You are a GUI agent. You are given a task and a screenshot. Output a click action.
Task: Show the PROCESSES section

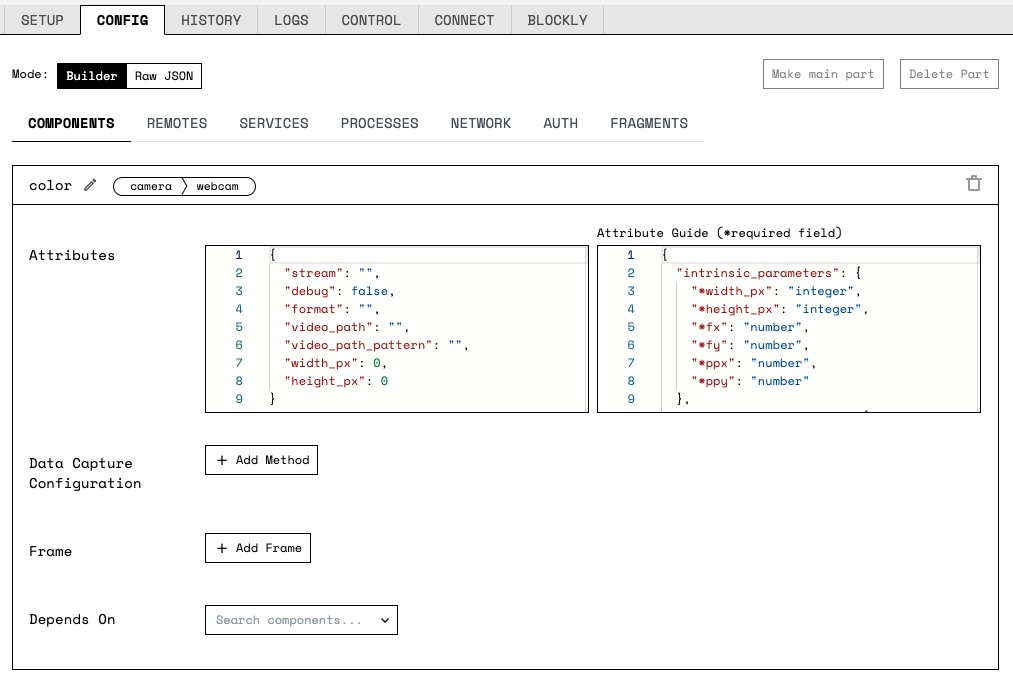tap(379, 123)
